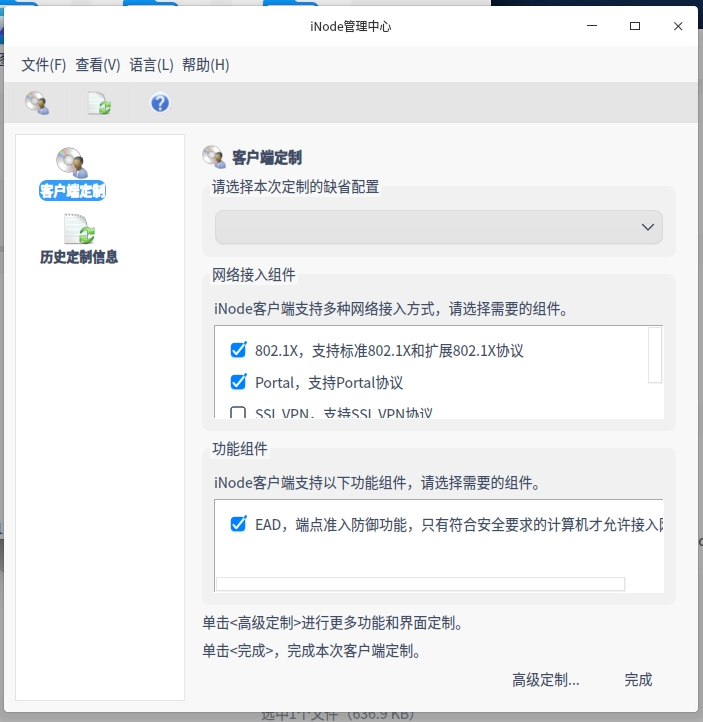Minimize the iNode管理中心 window
The height and width of the screenshot is (722, 703).
tap(592, 26)
